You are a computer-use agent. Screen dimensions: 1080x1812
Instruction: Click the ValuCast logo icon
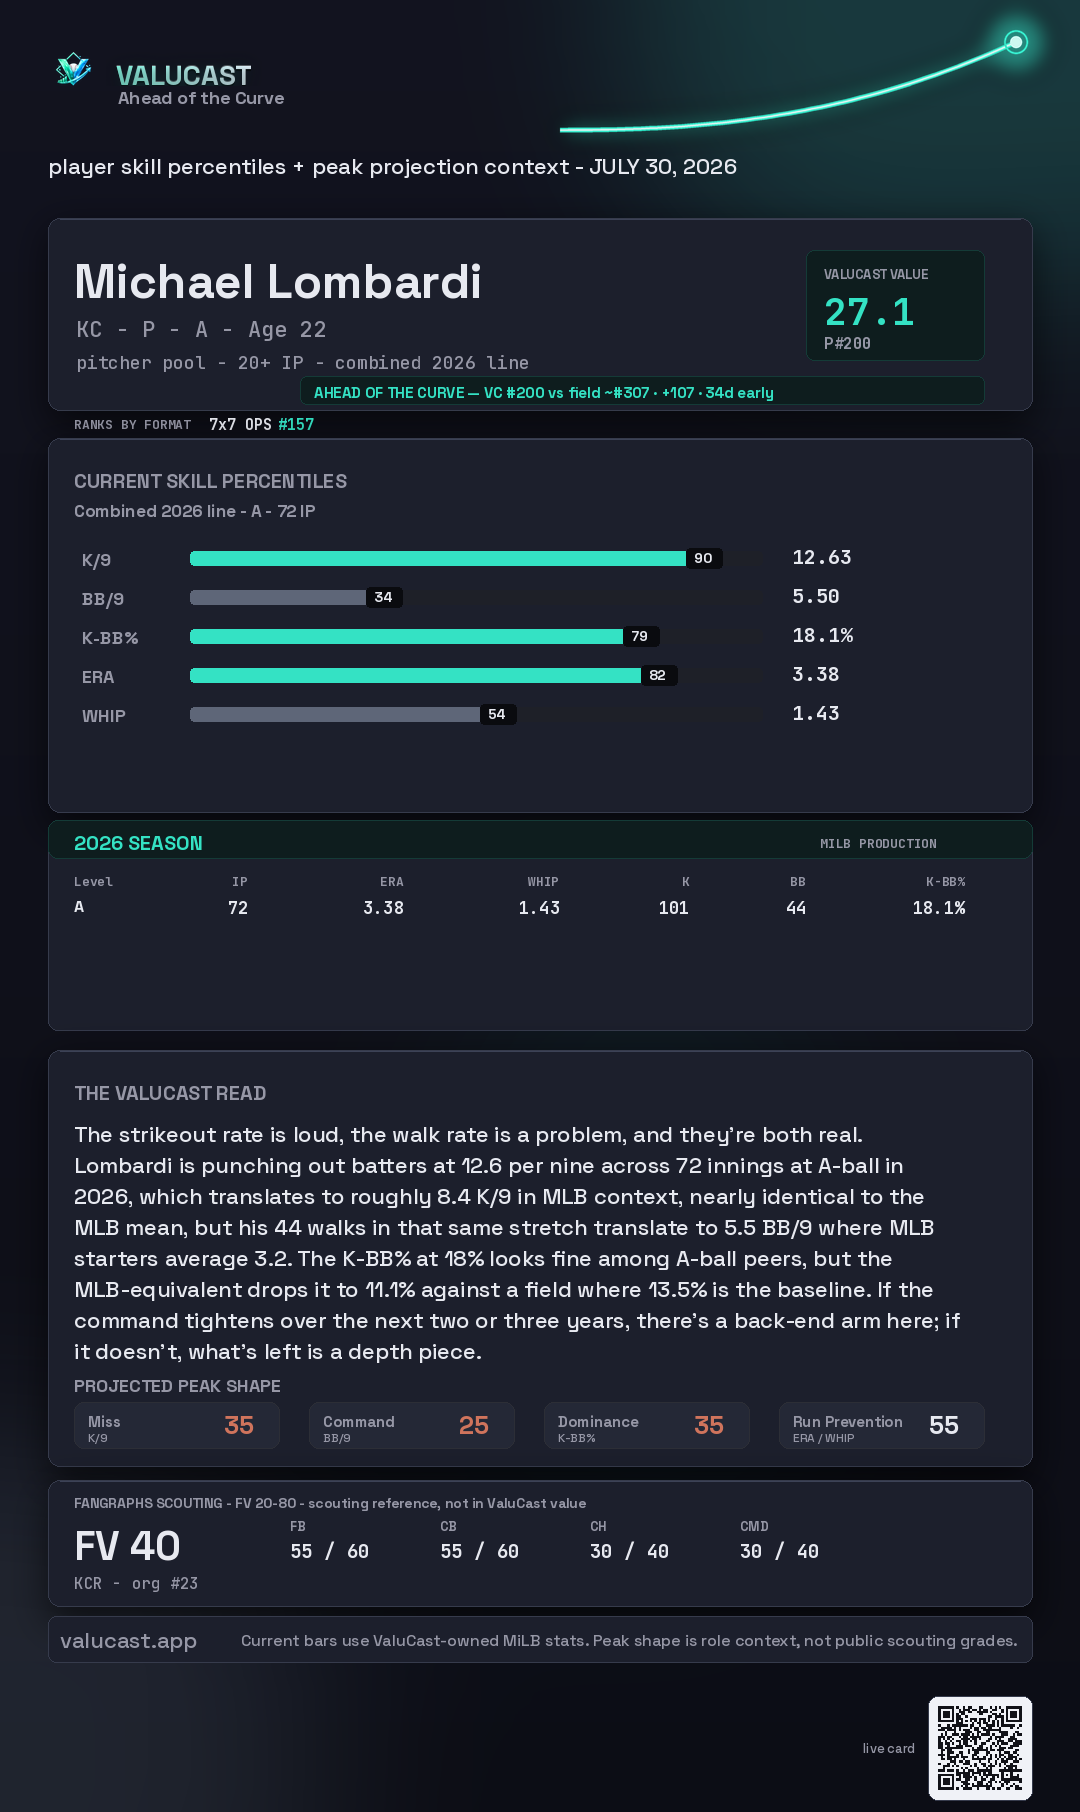pyautogui.click(x=73, y=70)
